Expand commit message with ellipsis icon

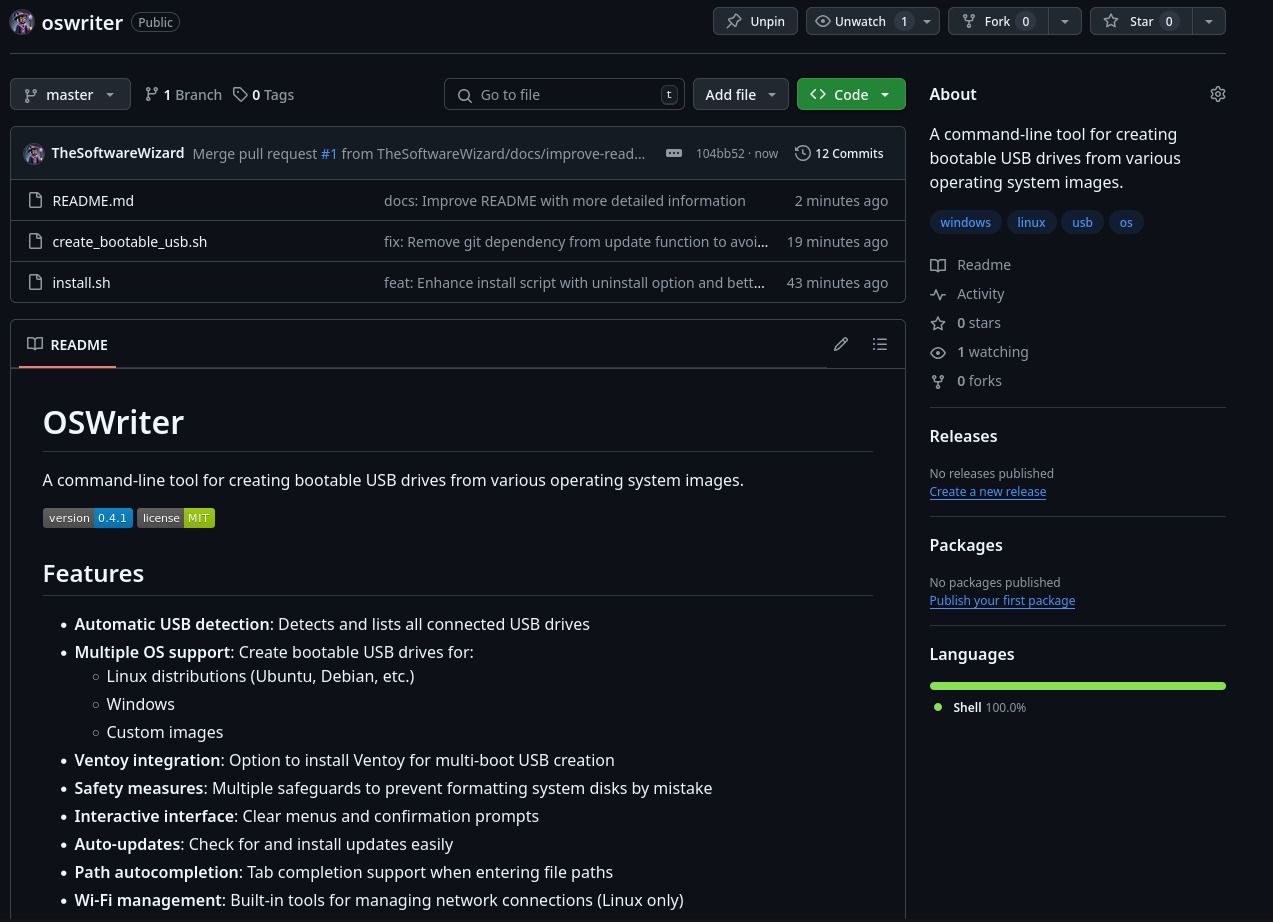[x=674, y=153]
